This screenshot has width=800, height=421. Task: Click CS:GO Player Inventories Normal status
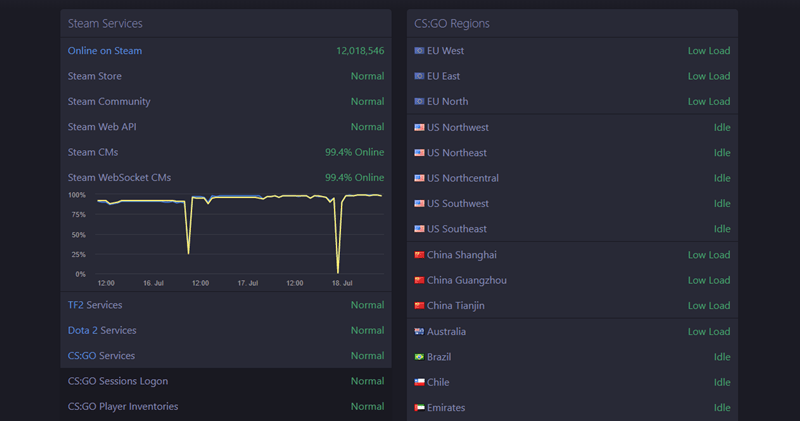pos(367,407)
